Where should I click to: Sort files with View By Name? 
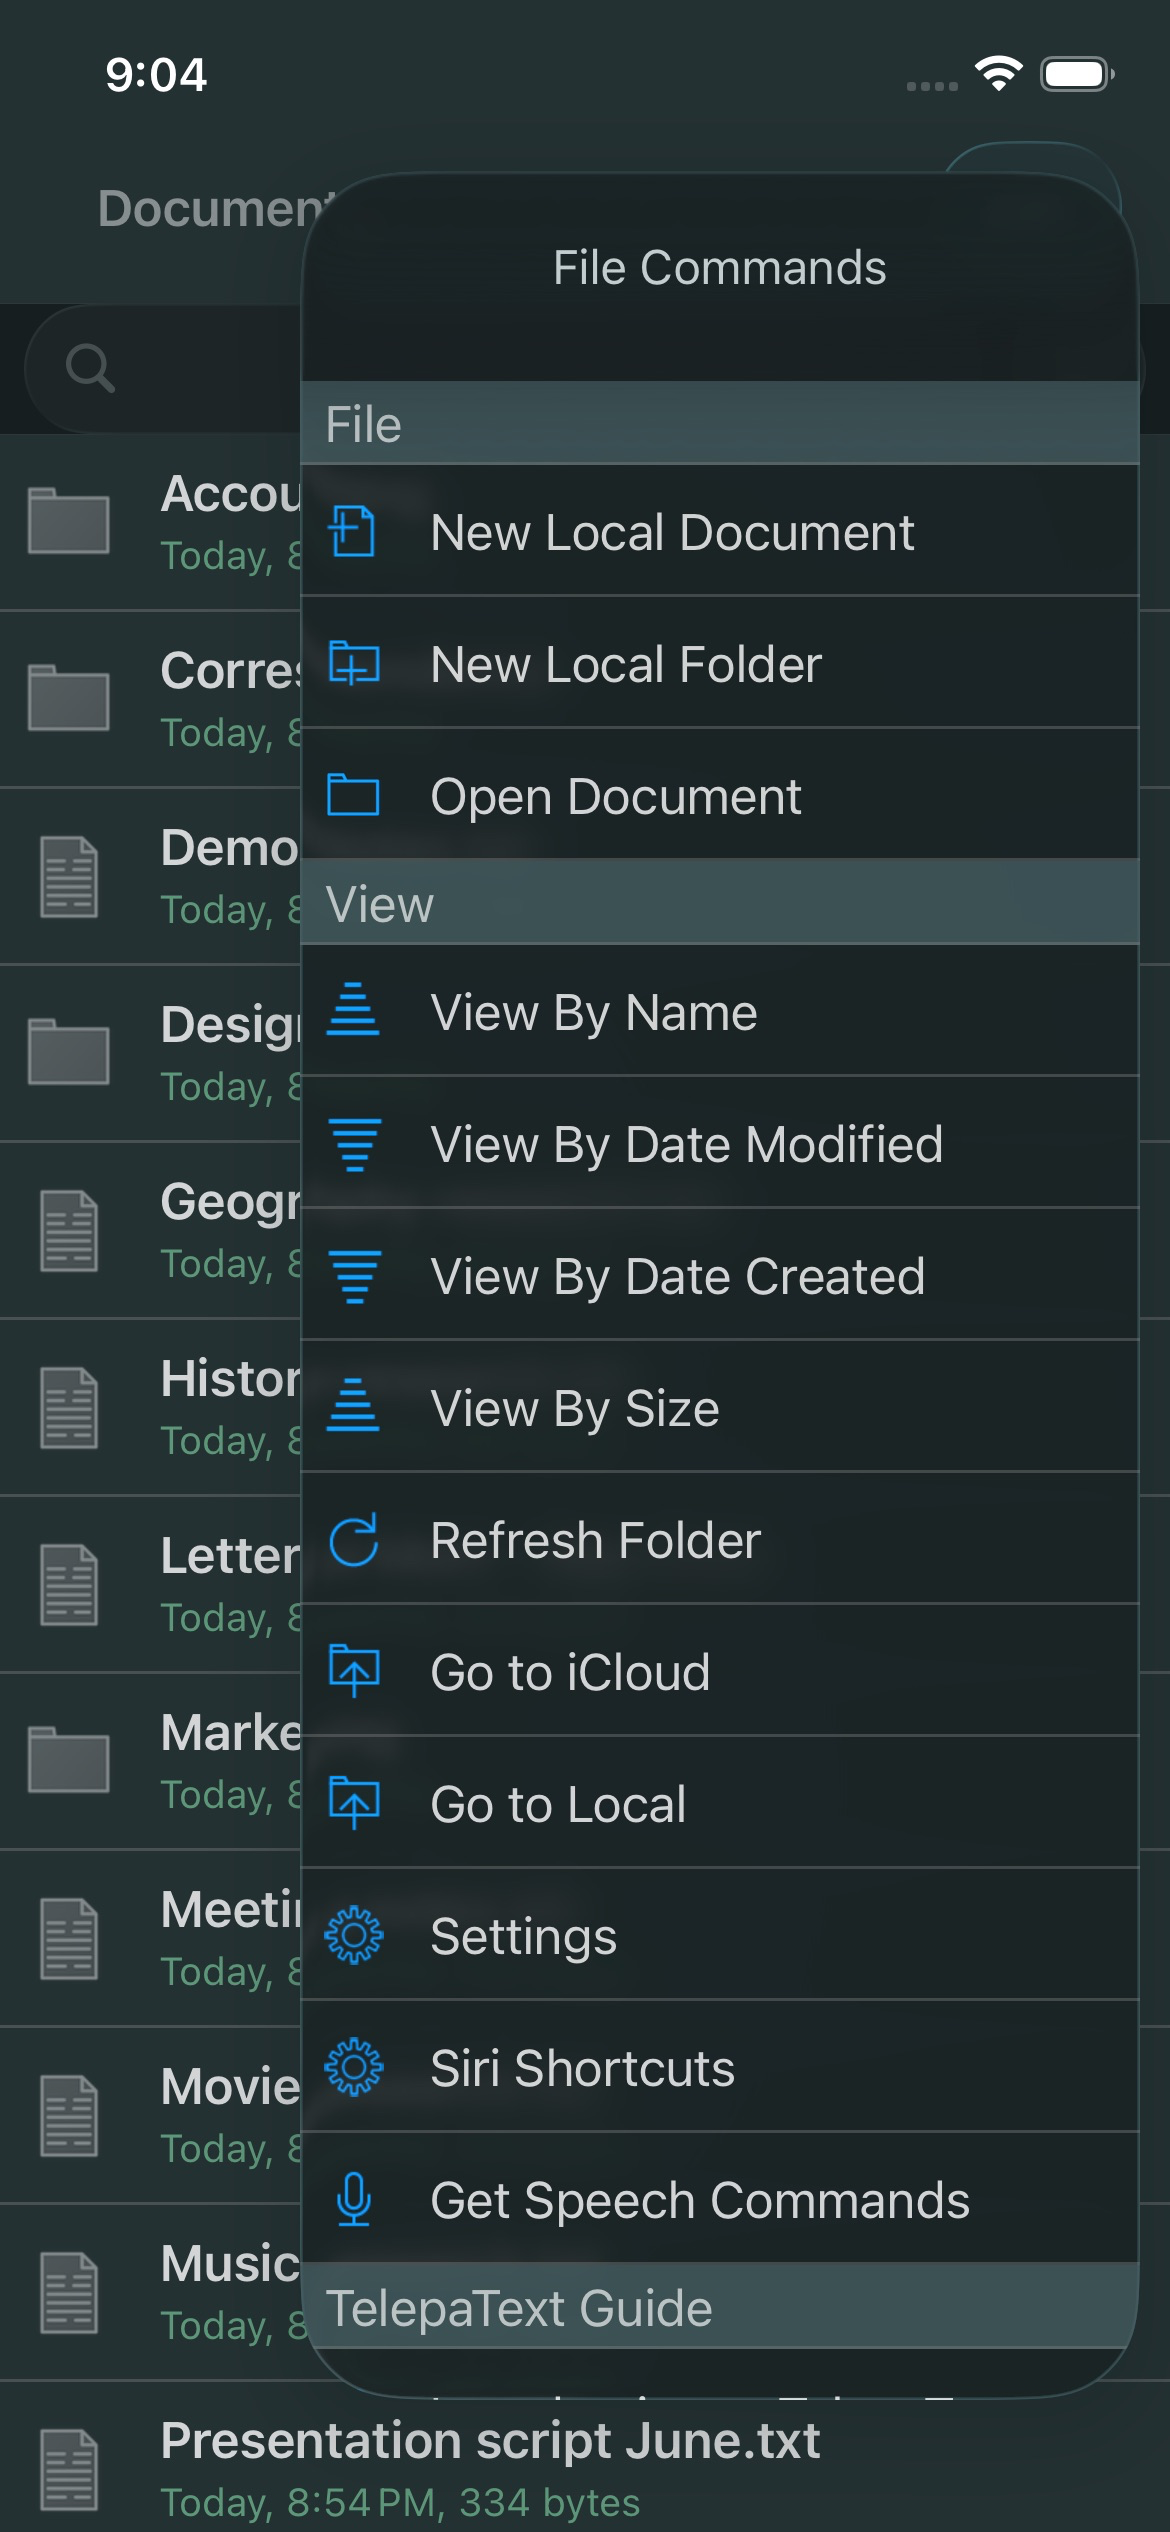(x=720, y=1011)
